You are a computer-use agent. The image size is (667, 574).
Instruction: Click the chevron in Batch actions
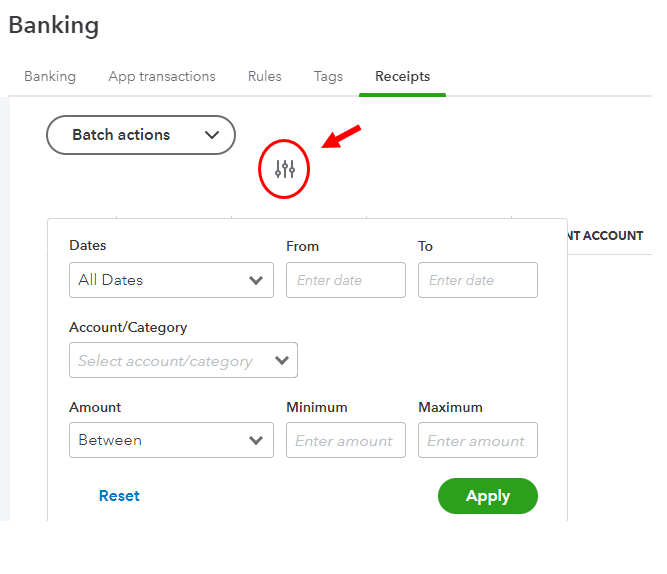pos(211,135)
